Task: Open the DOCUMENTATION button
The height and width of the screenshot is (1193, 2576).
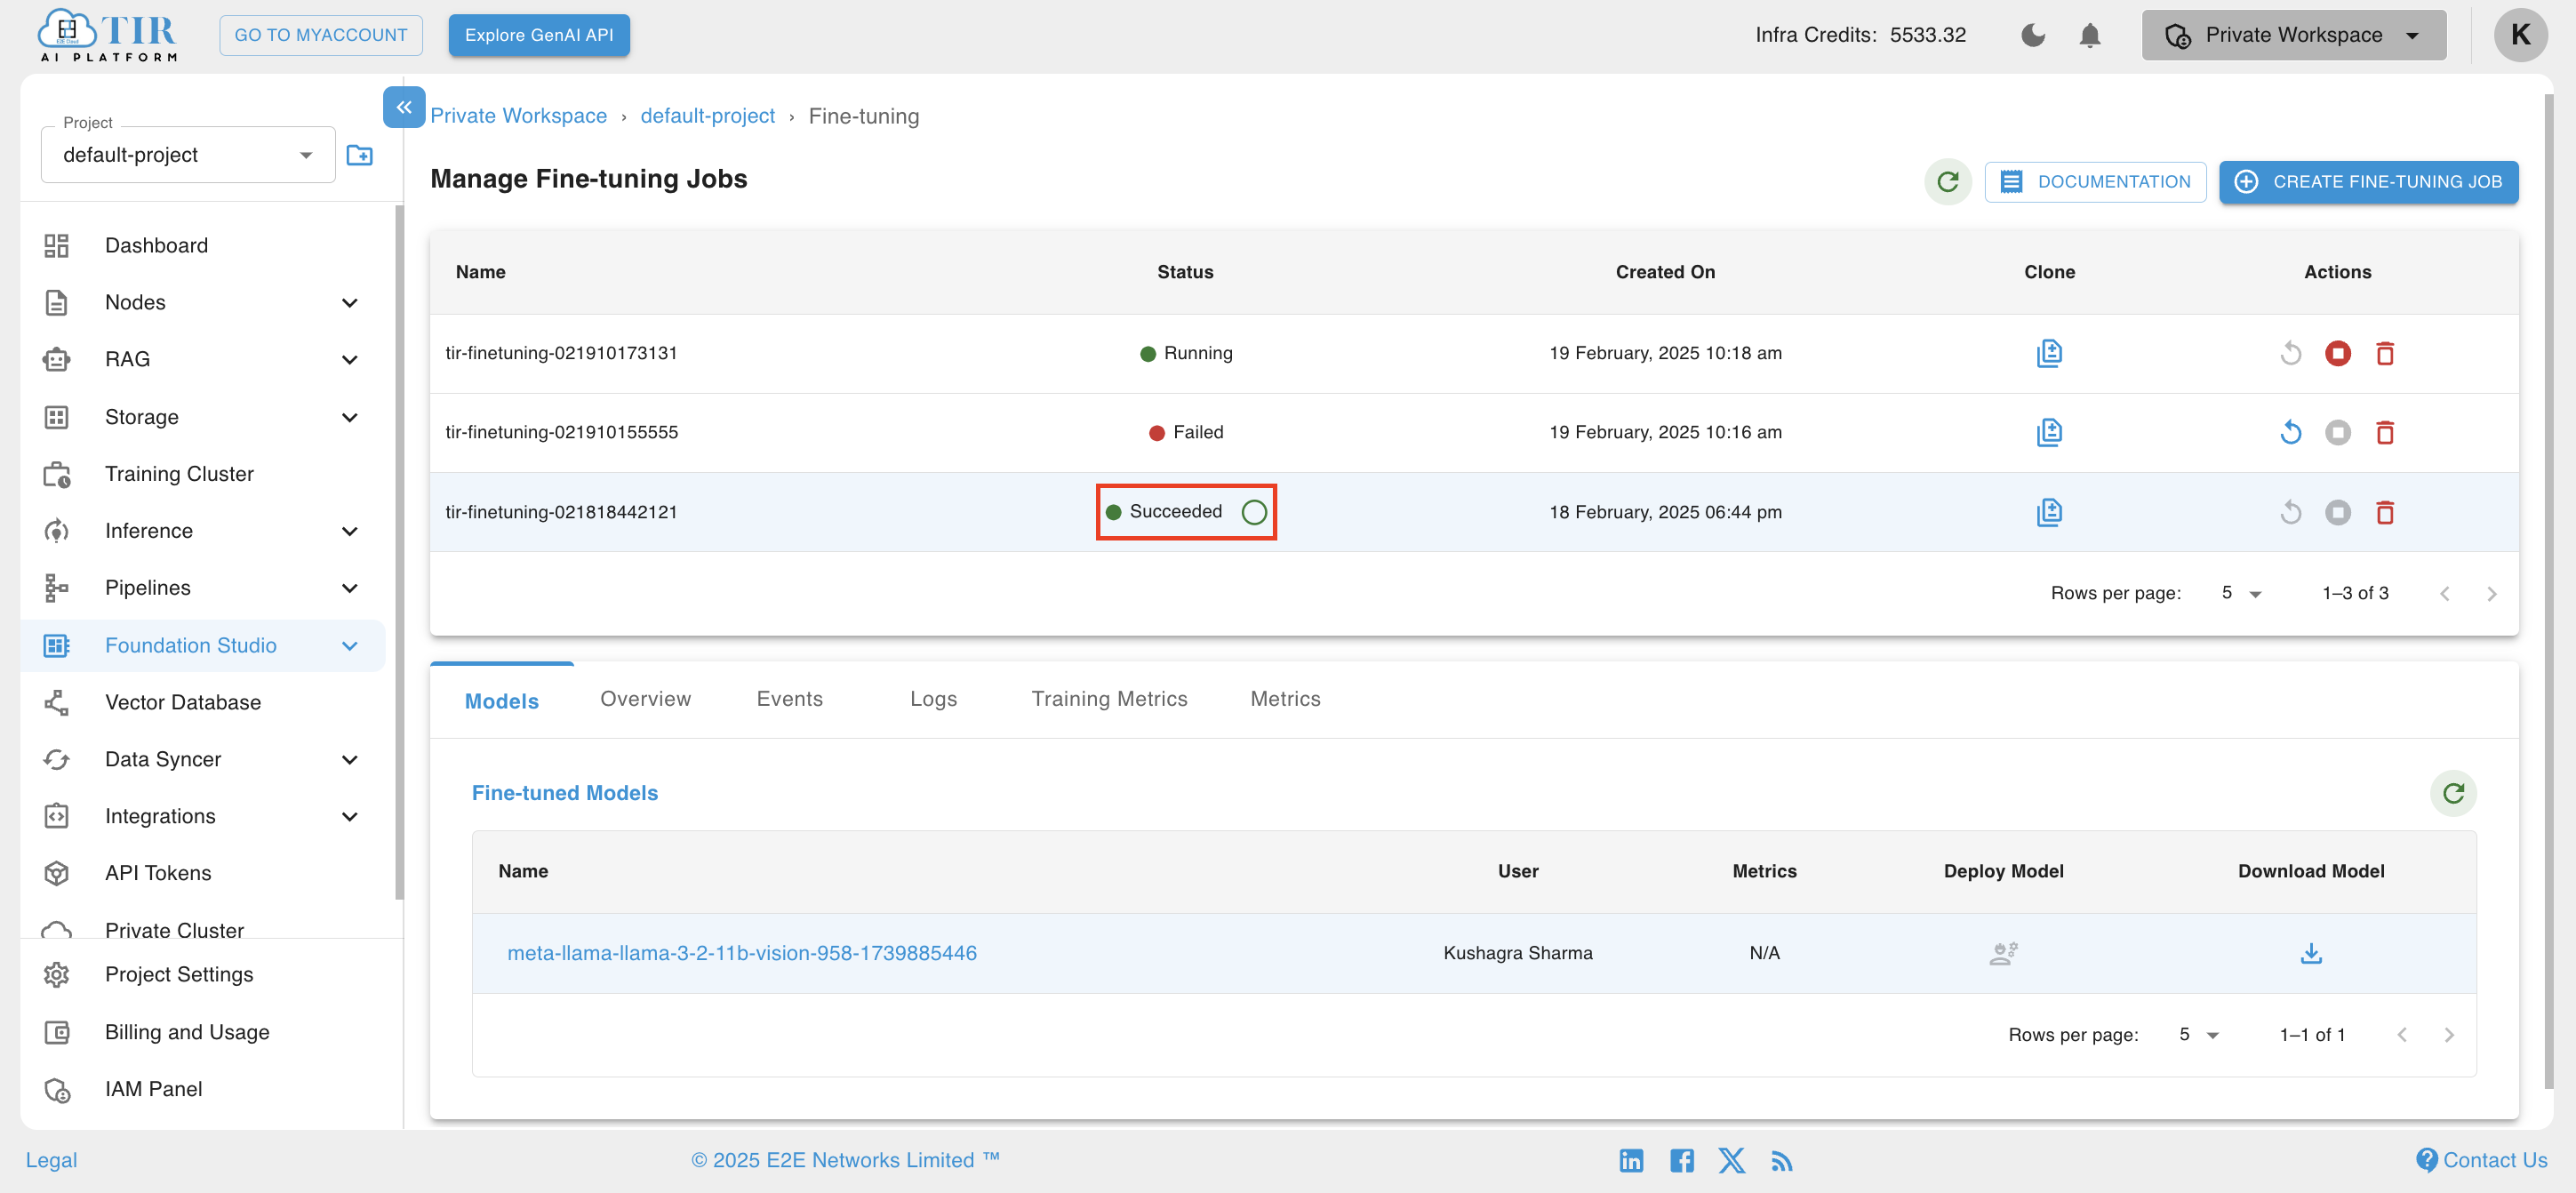Action: tap(2095, 182)
